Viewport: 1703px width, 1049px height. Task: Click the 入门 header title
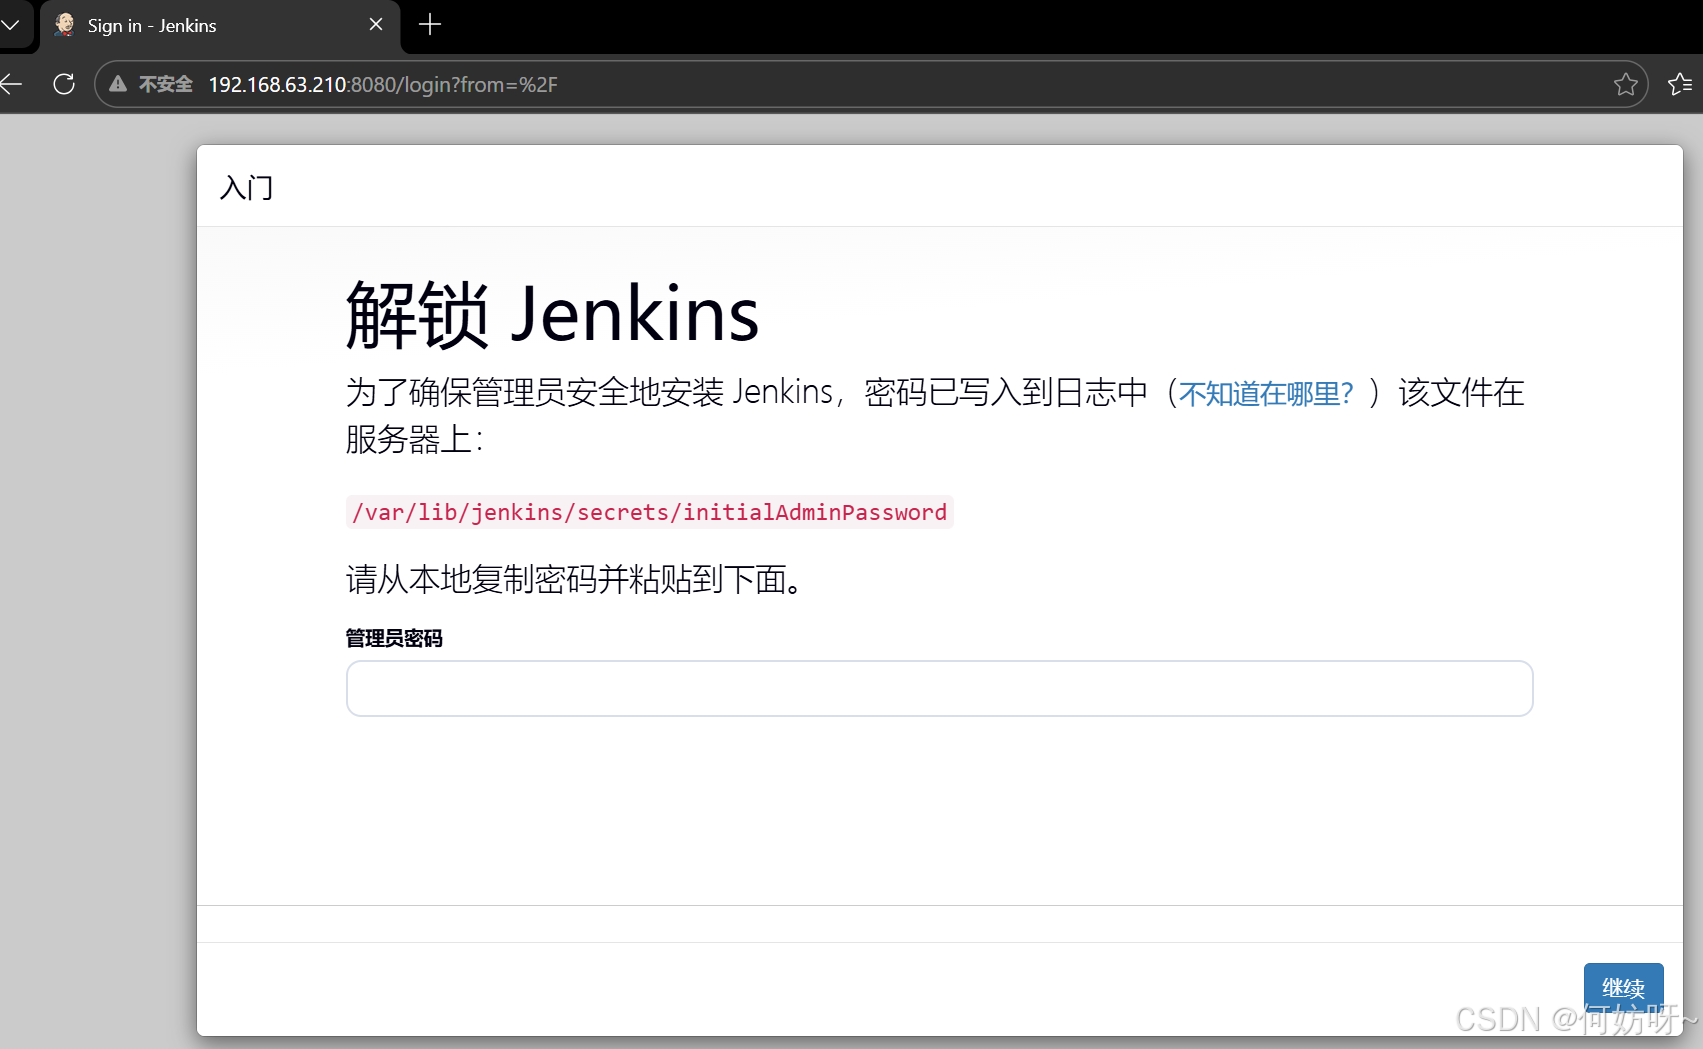tap(246, 187)
